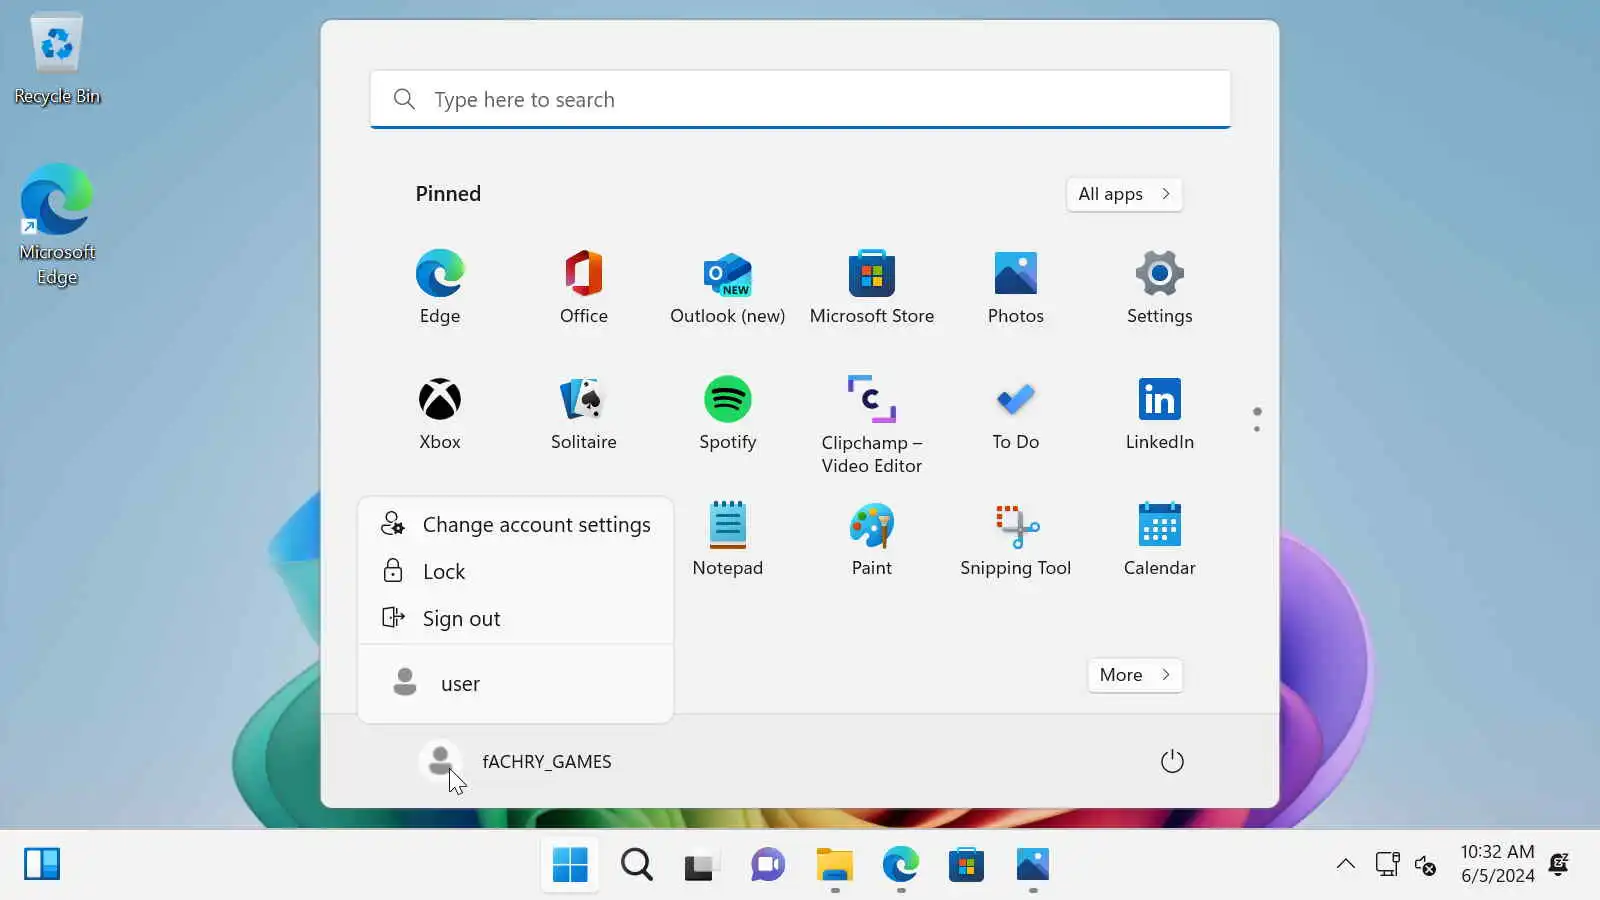Click the Start button on taskbar
Viewport: 1600px width, 900px height.
pos(570,865)
